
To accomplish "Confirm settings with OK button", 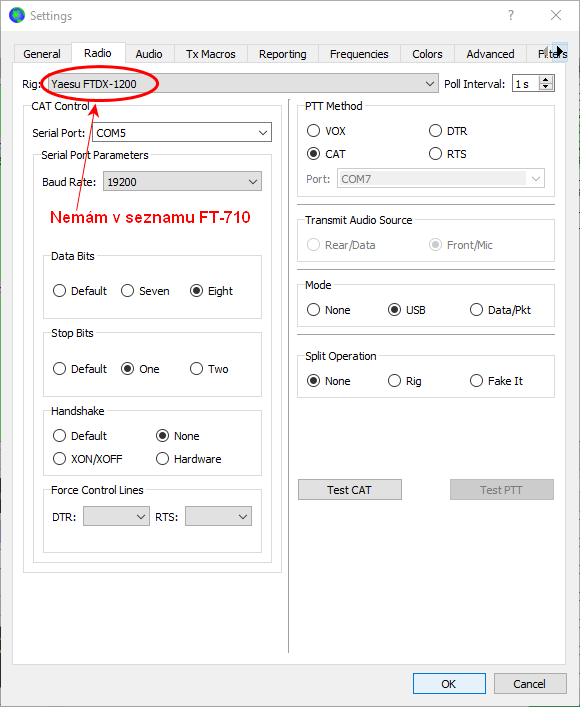I will 449,684.
